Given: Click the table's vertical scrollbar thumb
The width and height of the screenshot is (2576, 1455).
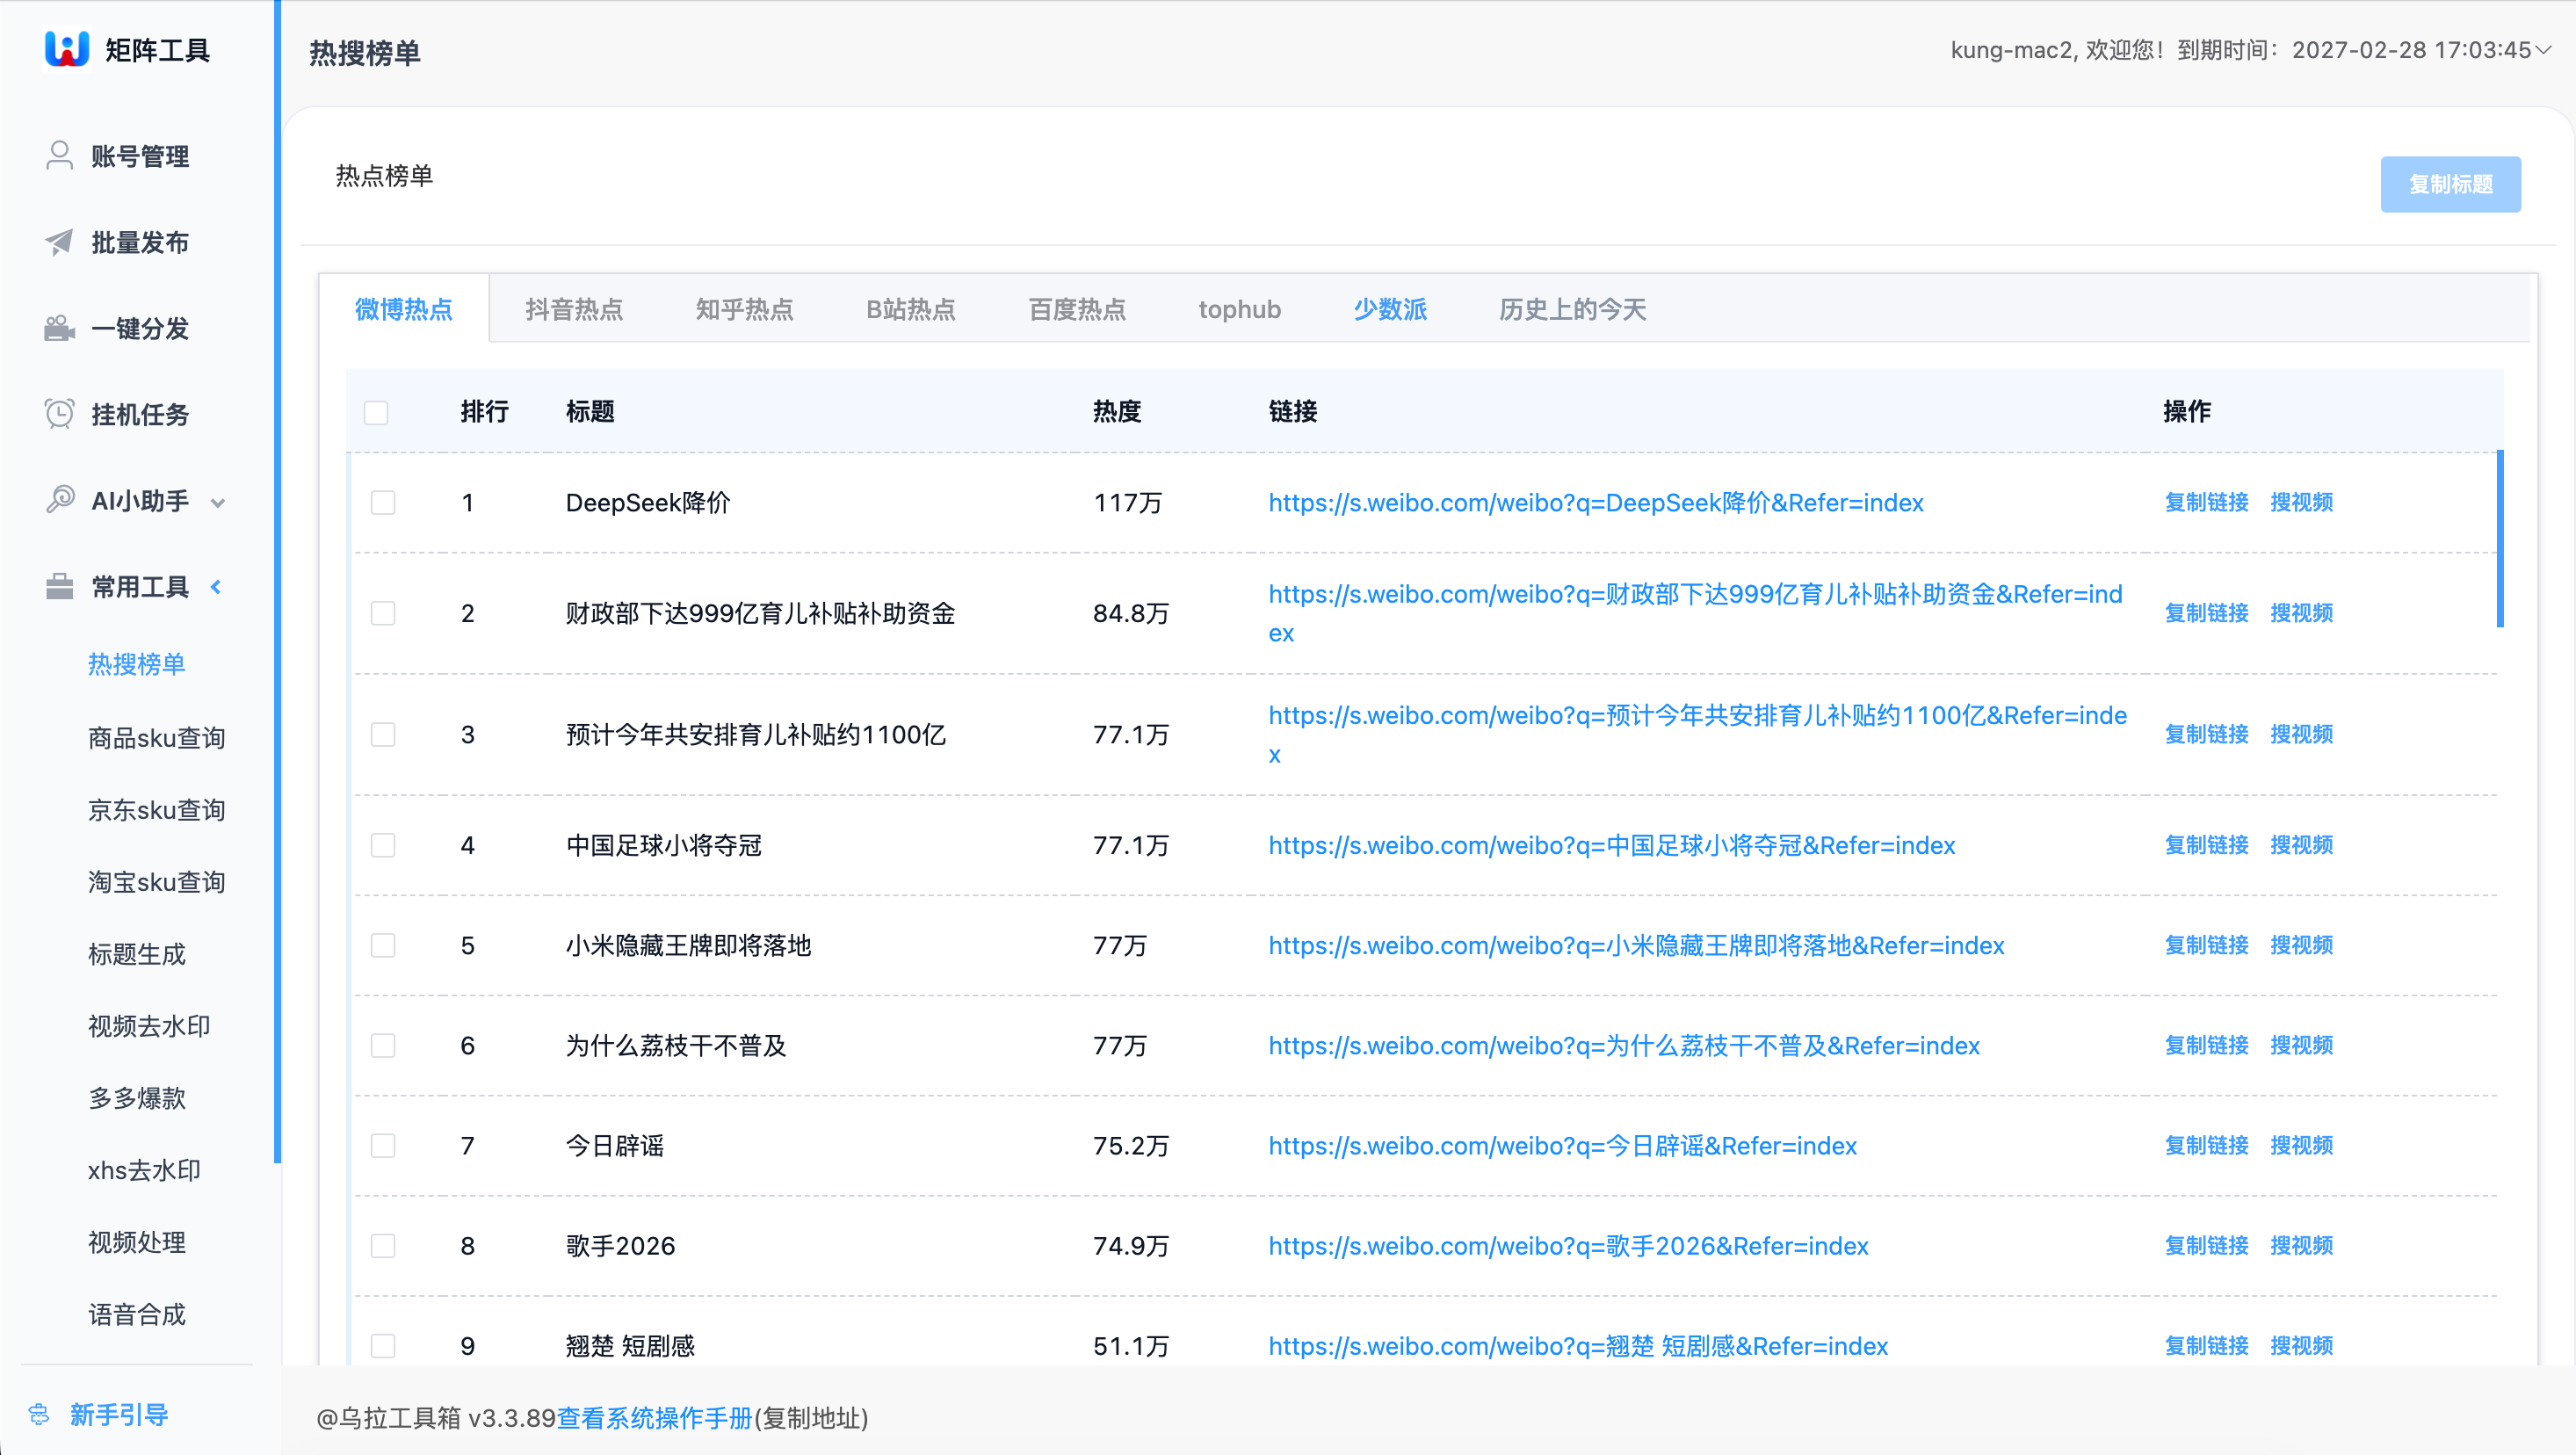Looking at the screenshot, I should coord(2500,538).
